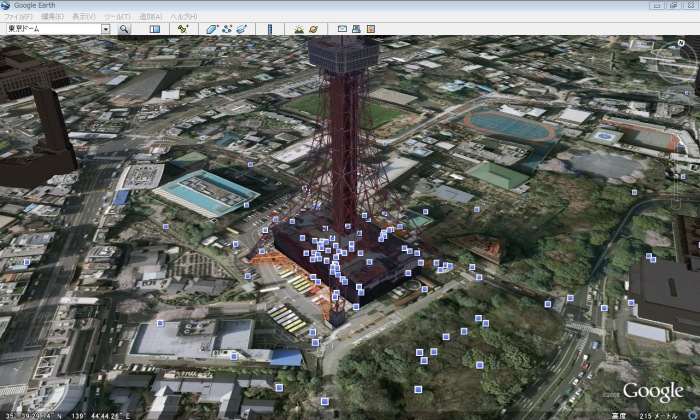
Task: Open the ヘルプ(H) menu
Action: click(x=183, y=16)
